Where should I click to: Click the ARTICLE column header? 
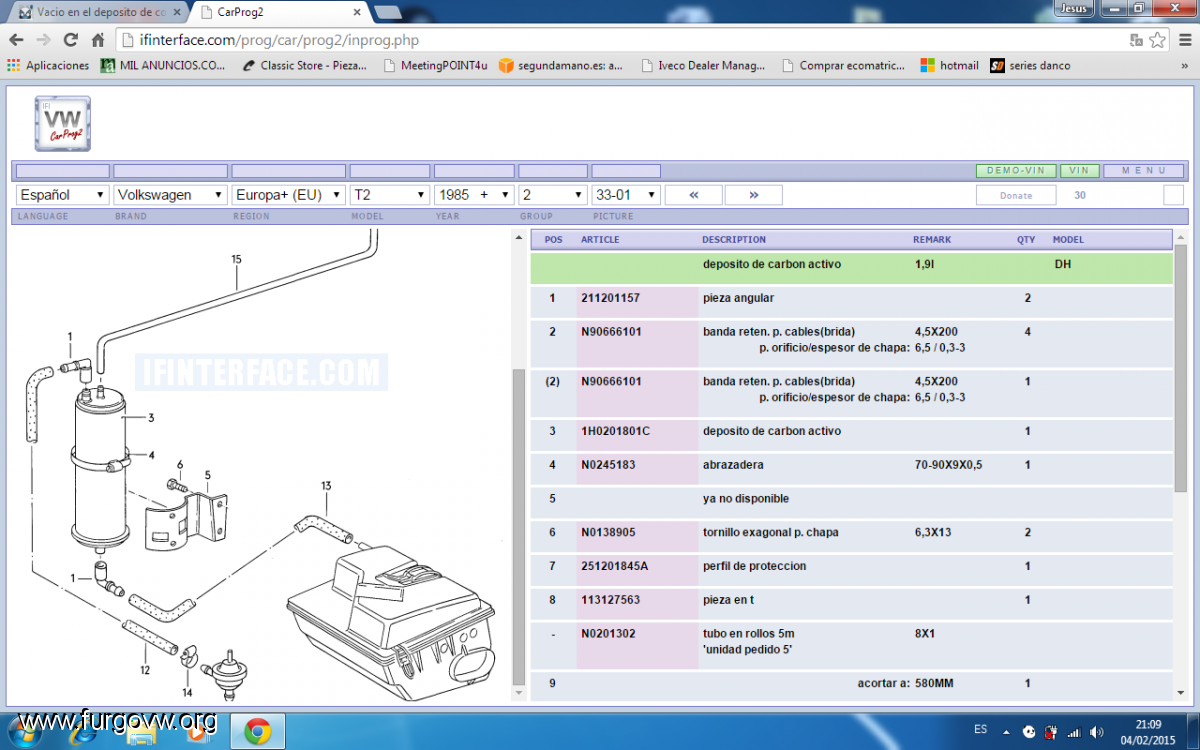click(x=600, y=240)
